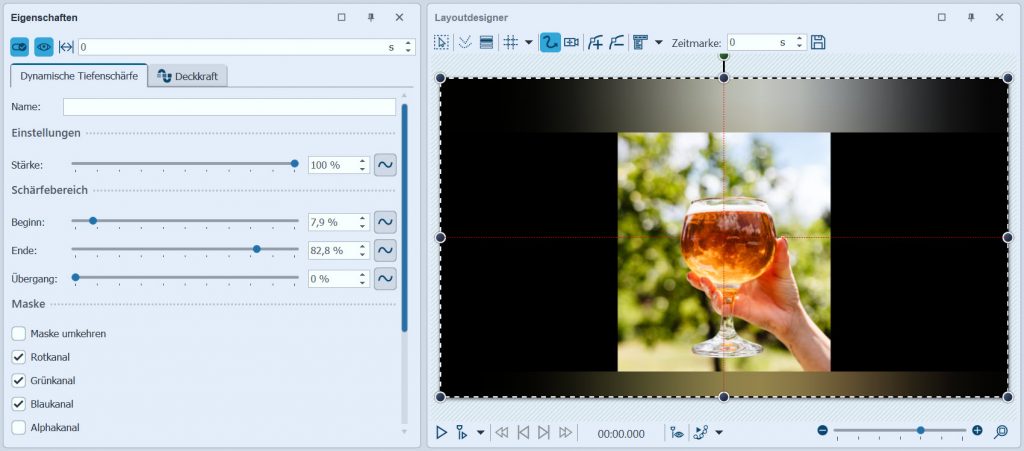Click the curve button next to Ende
Viewport: 1024px width, 451px height.
pyautogui.click(x=385, y=250)
